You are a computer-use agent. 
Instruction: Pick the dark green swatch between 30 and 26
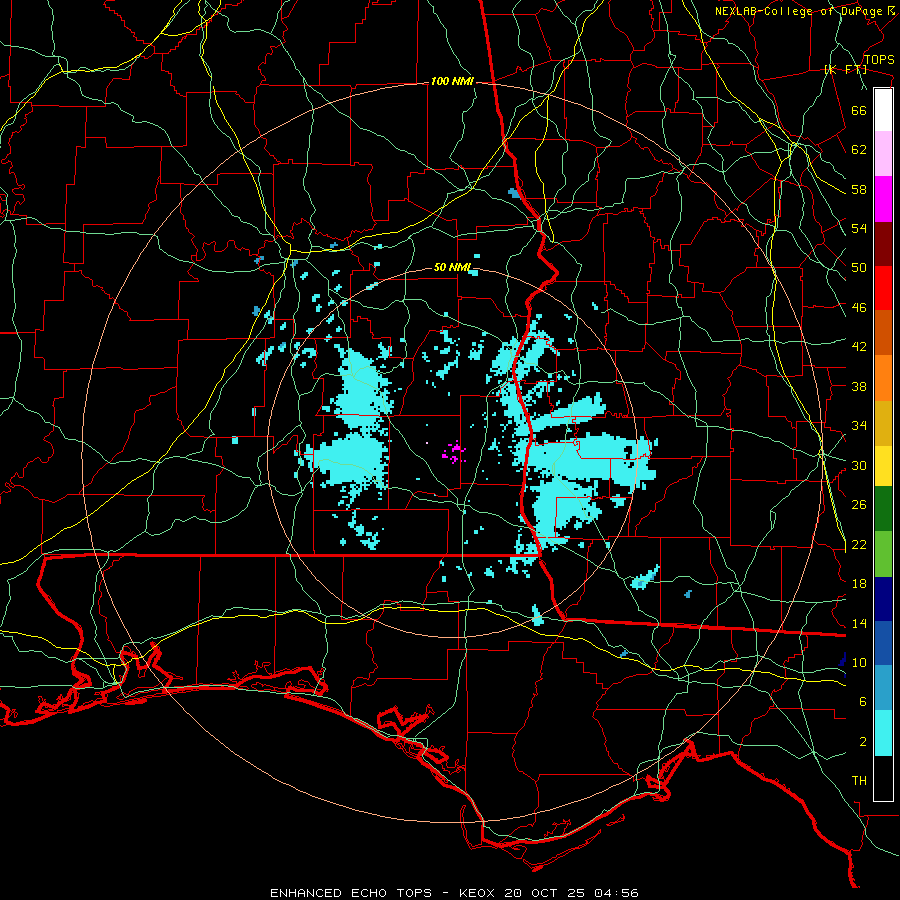click(883, 509)
